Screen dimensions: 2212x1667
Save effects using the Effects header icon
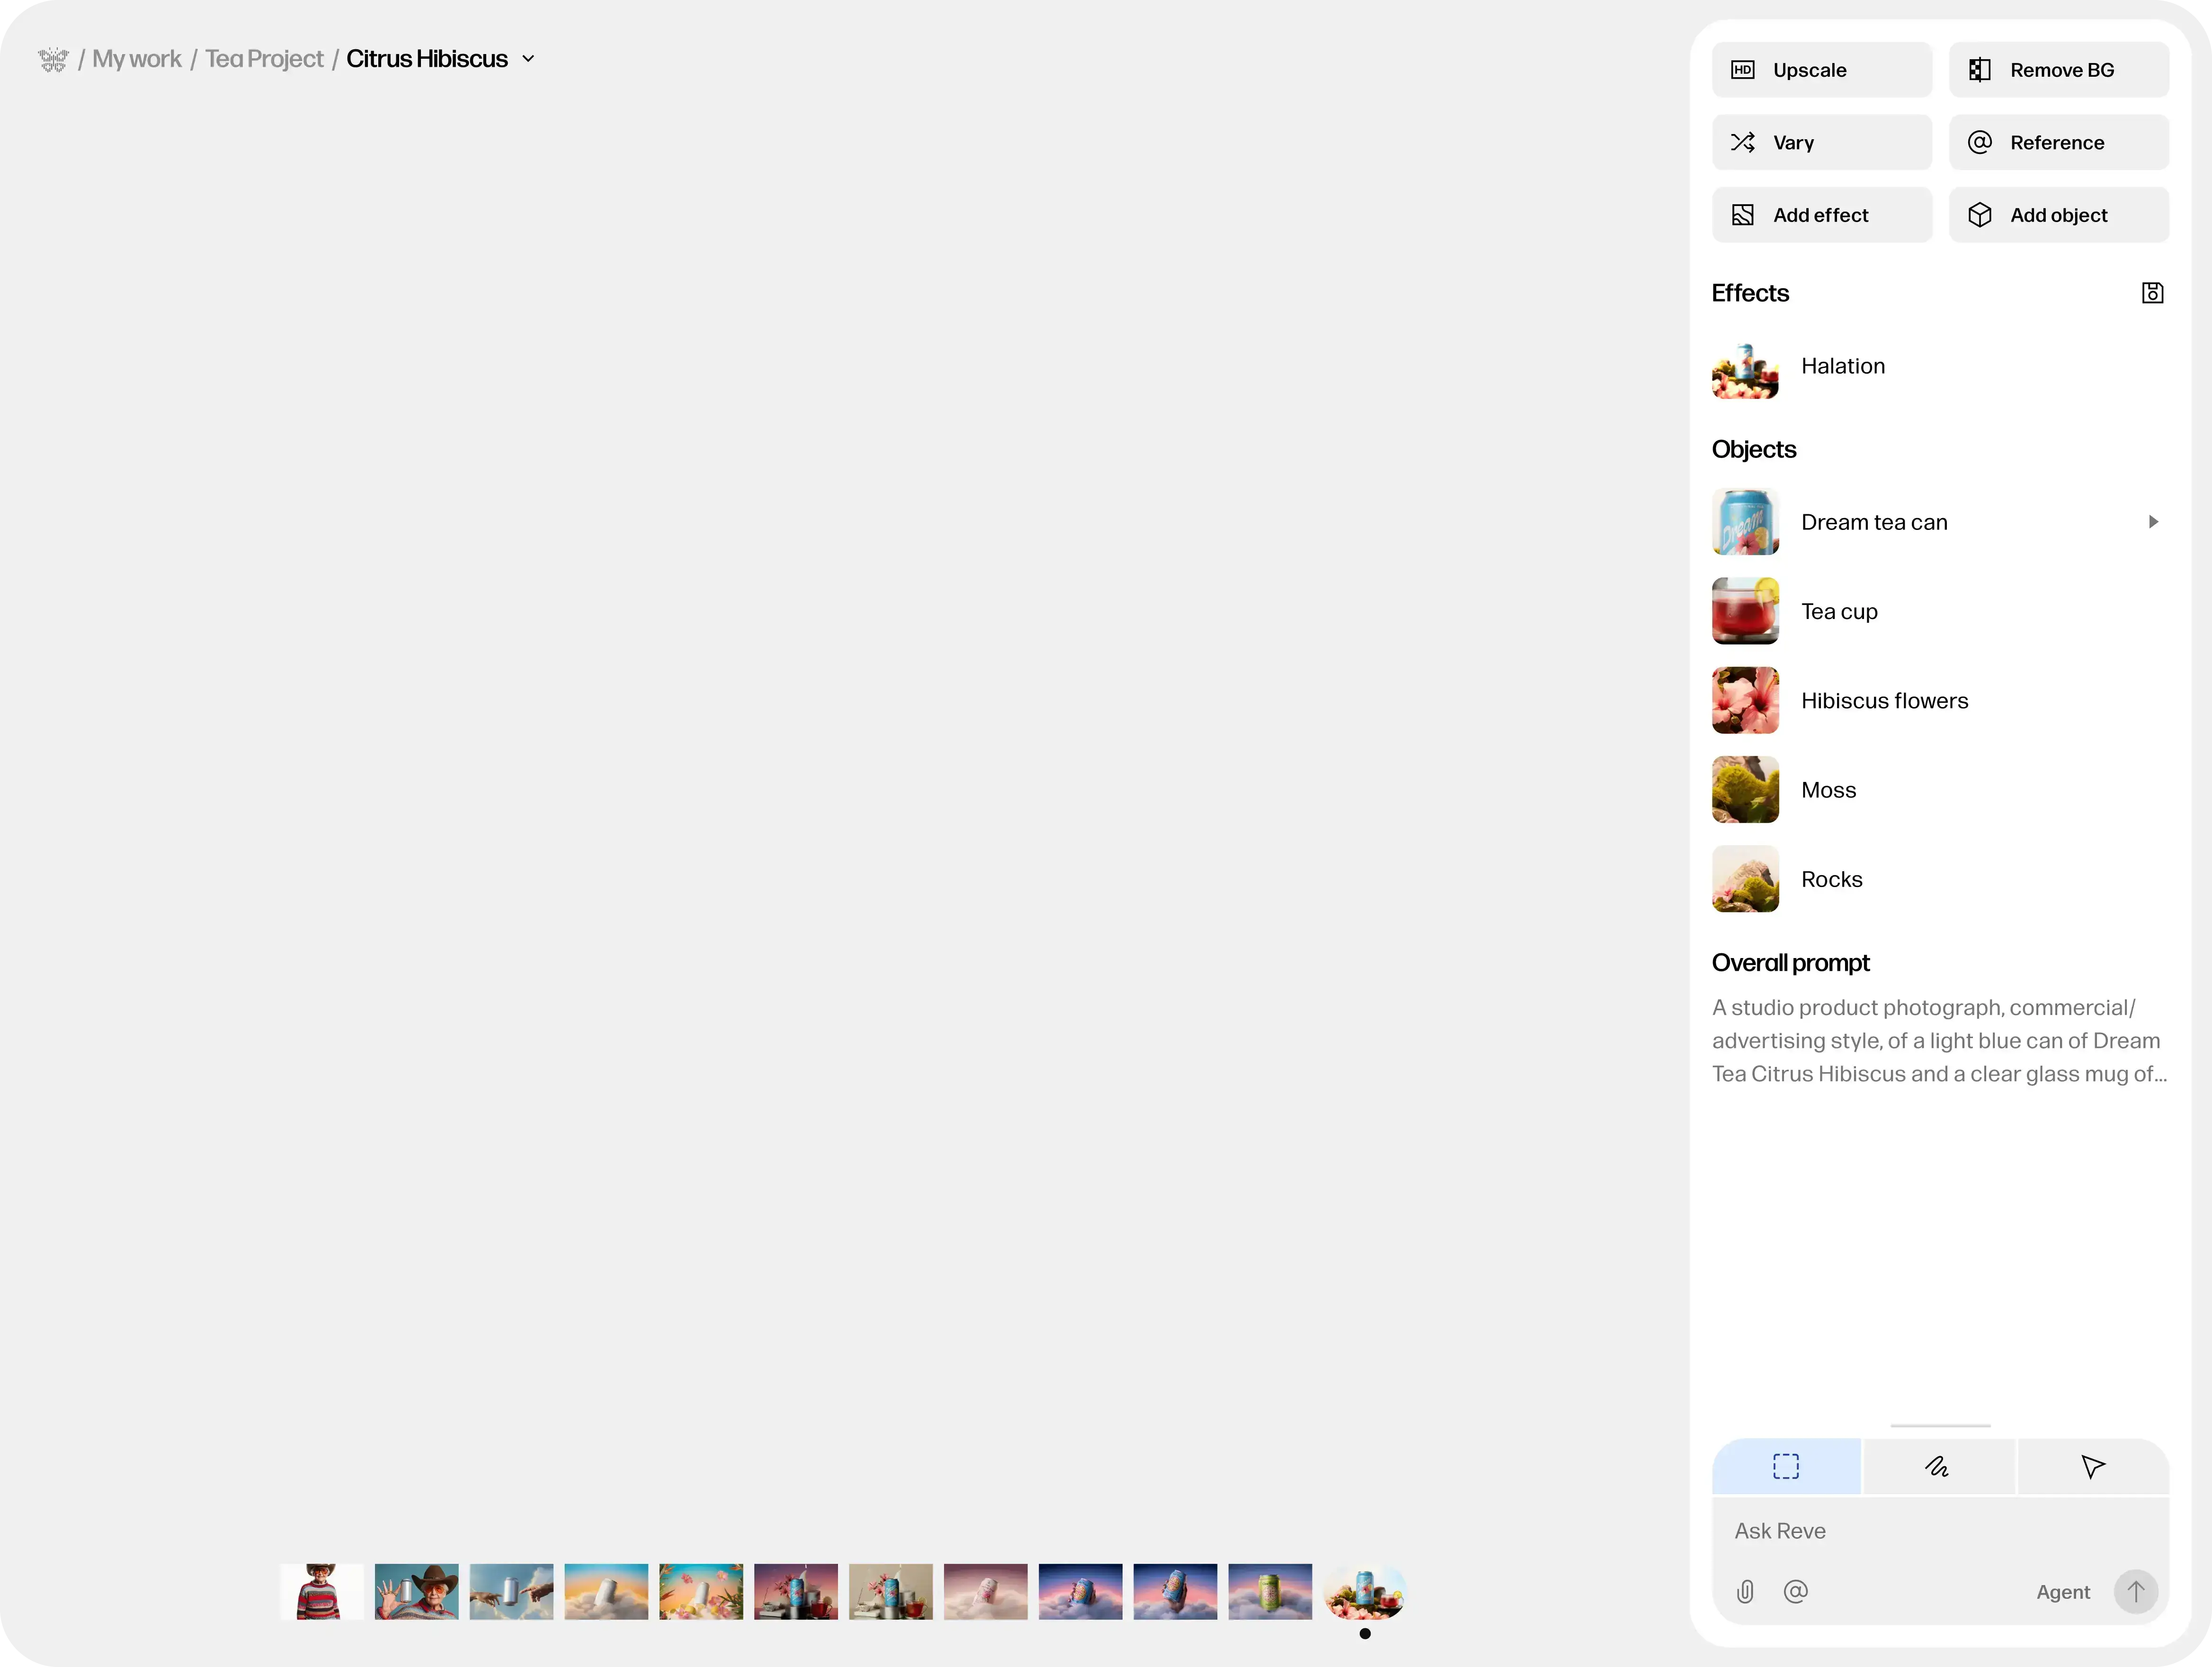(2152, 293)
